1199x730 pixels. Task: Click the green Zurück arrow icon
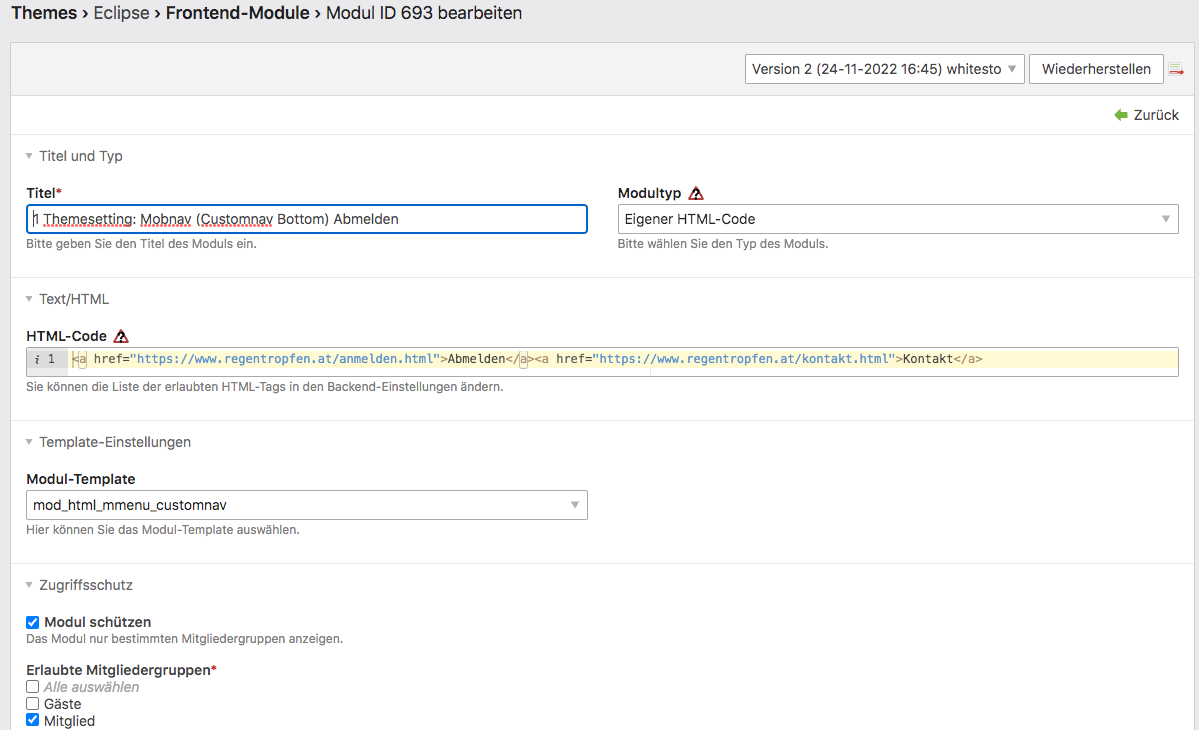click(x=1121, y=115)
